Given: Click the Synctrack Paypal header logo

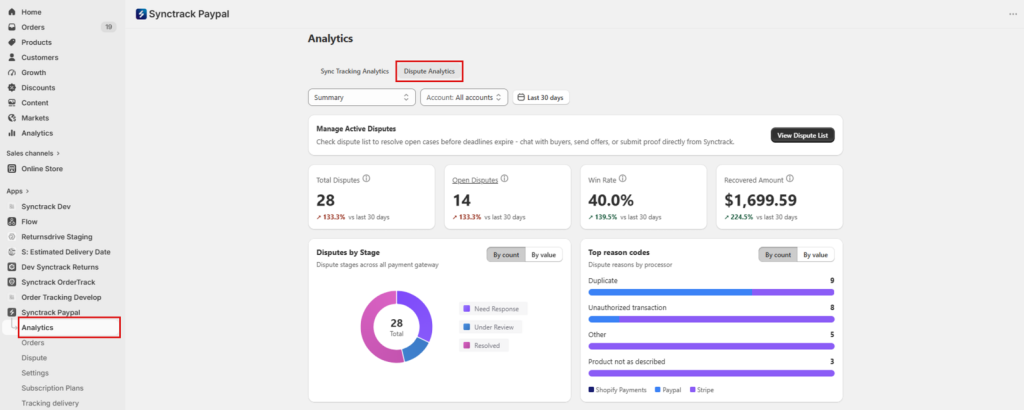Looking at the screenshot, I should coord(141,14).
